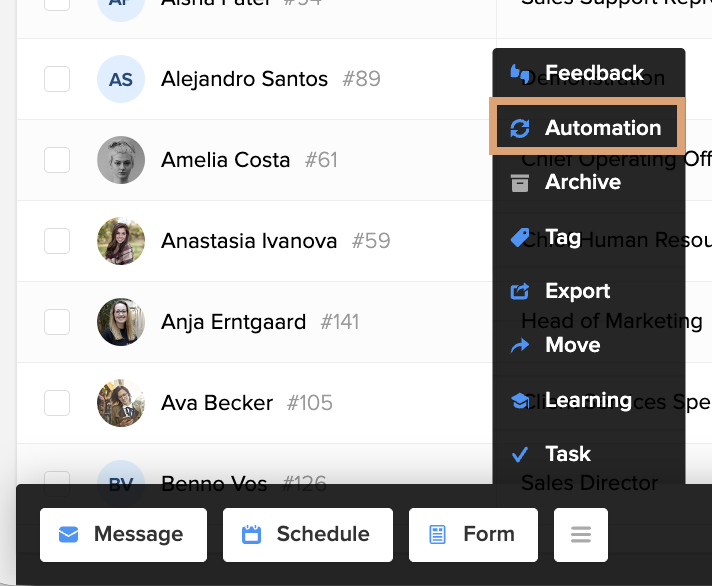This screenshot has height=586, width=712.
Task: Click the Export share icon
Action: tap(519, 291)
